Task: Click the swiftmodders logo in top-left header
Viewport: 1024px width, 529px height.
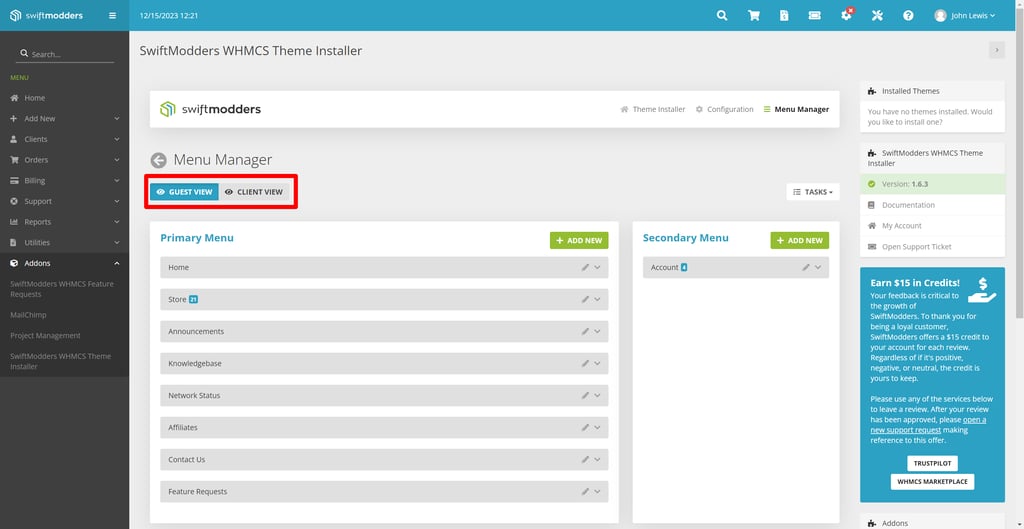Action: click(46, 16)
